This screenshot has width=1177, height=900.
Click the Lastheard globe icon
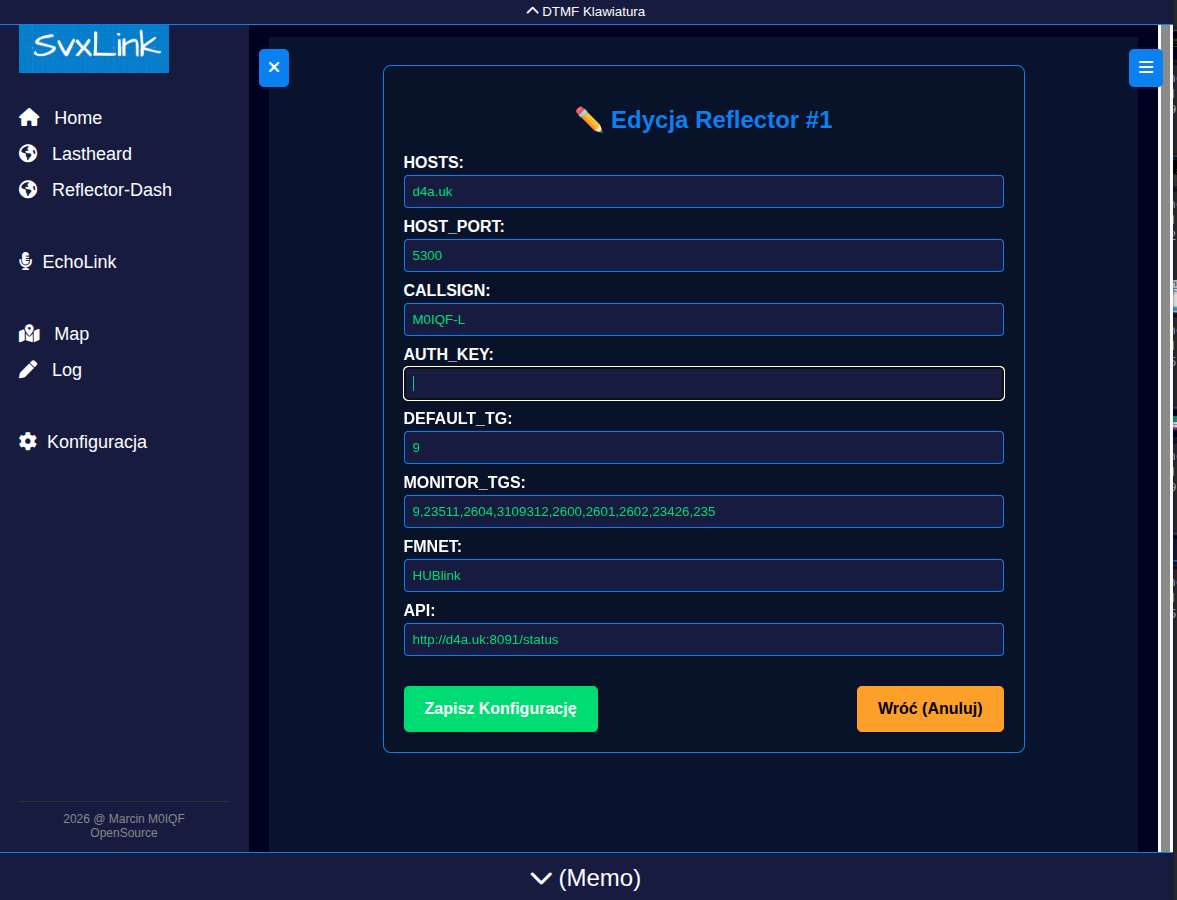29,154
